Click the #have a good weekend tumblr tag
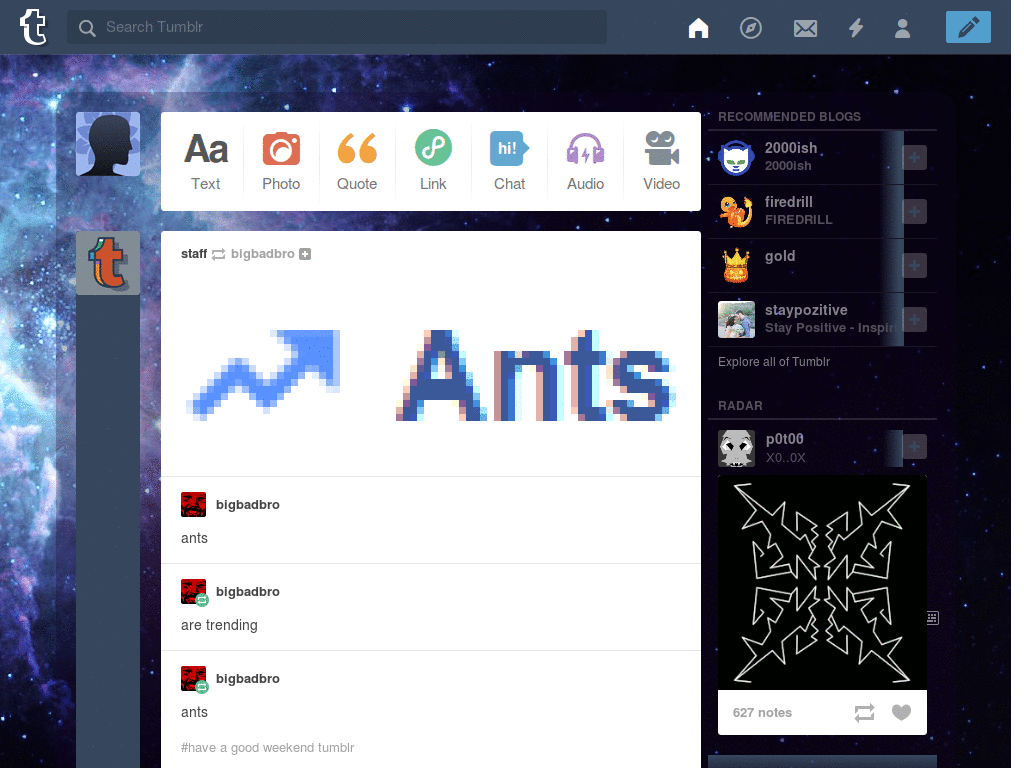Viewport: 1024px width, 768px height. [267, 747]
